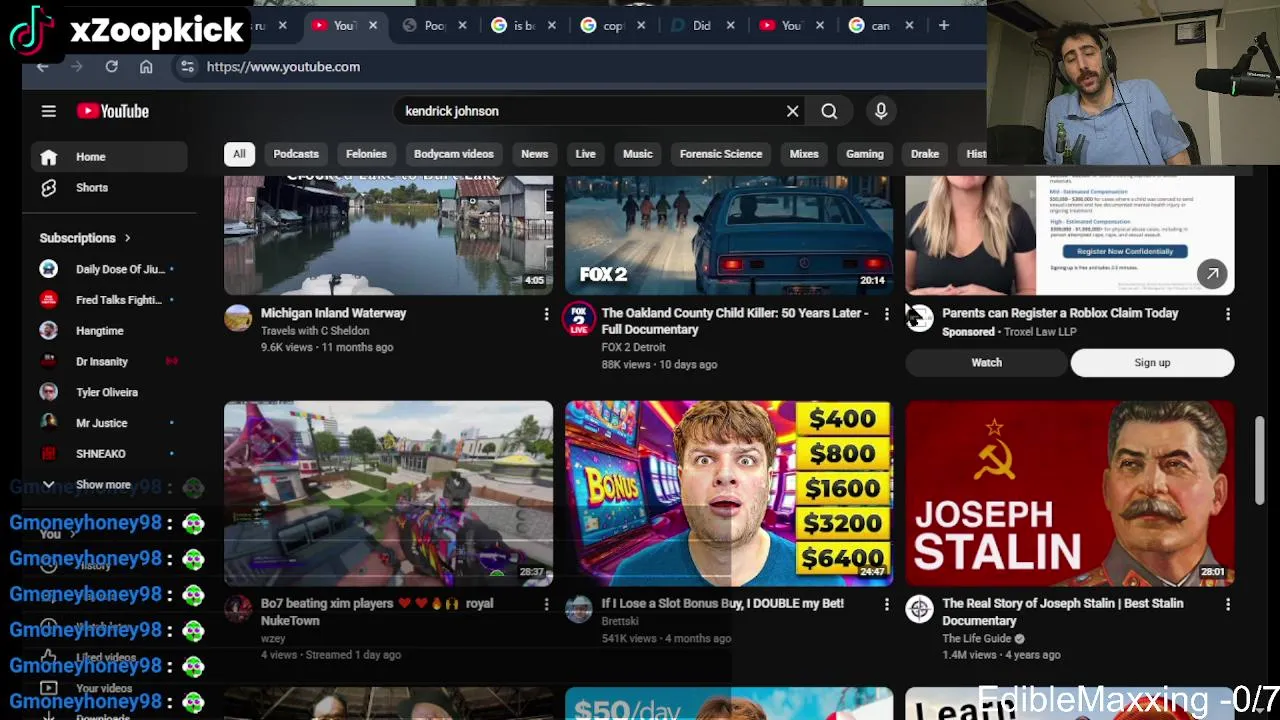1280x720 pixels.
Task: Play the Oakland County Child Killer thumbnail
Action: [729, 235]
